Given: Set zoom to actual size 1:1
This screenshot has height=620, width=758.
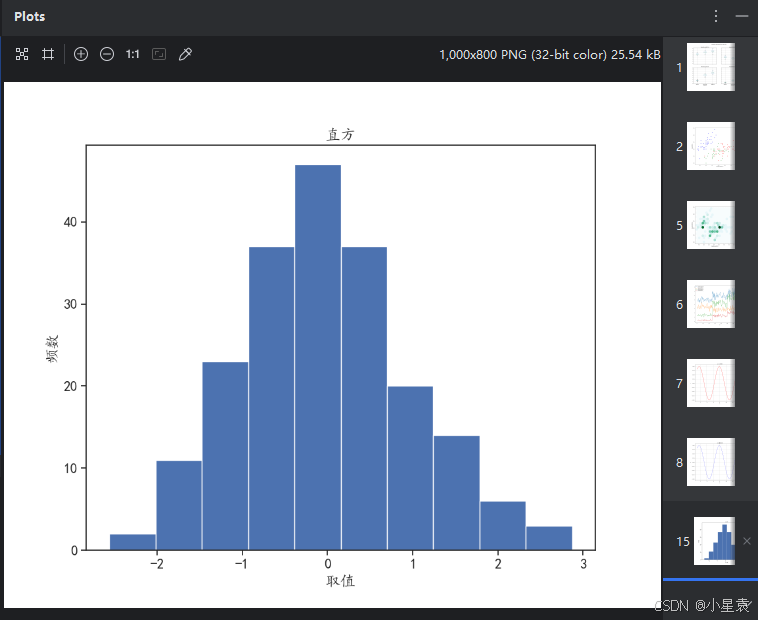Looking at the screenshot, I should tap(132, 54).
